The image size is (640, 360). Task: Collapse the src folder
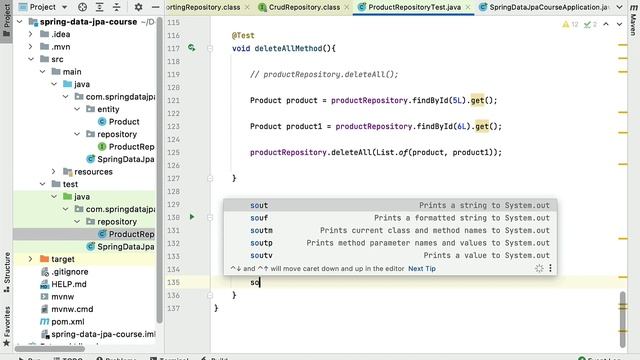pos(31,59)
